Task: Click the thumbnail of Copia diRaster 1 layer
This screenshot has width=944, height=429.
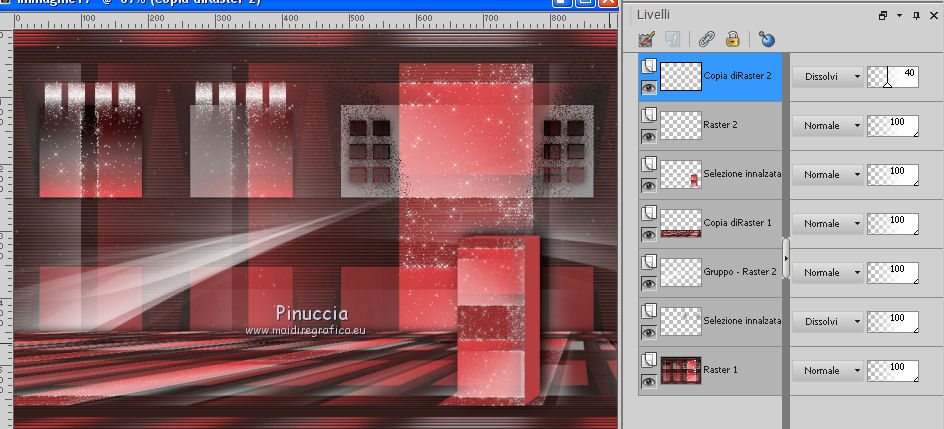Action: [681, 223]
